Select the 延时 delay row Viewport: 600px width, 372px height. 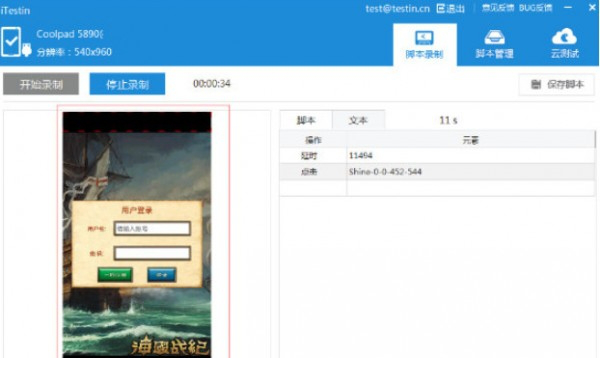pos(437,155)
